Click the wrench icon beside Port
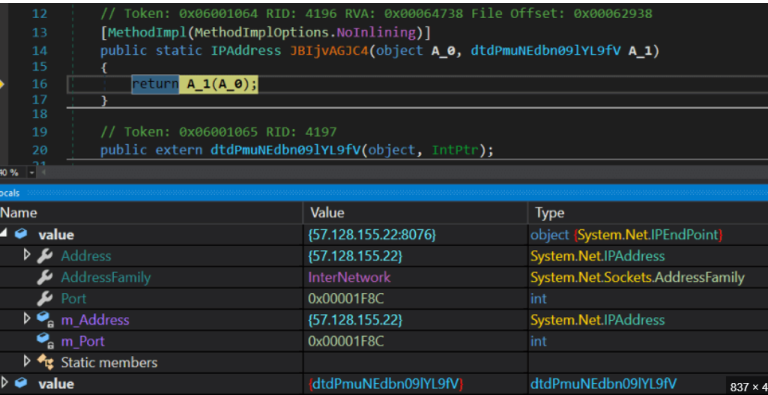The height and width of the screenshot is (395, 768). pos(45,298)
